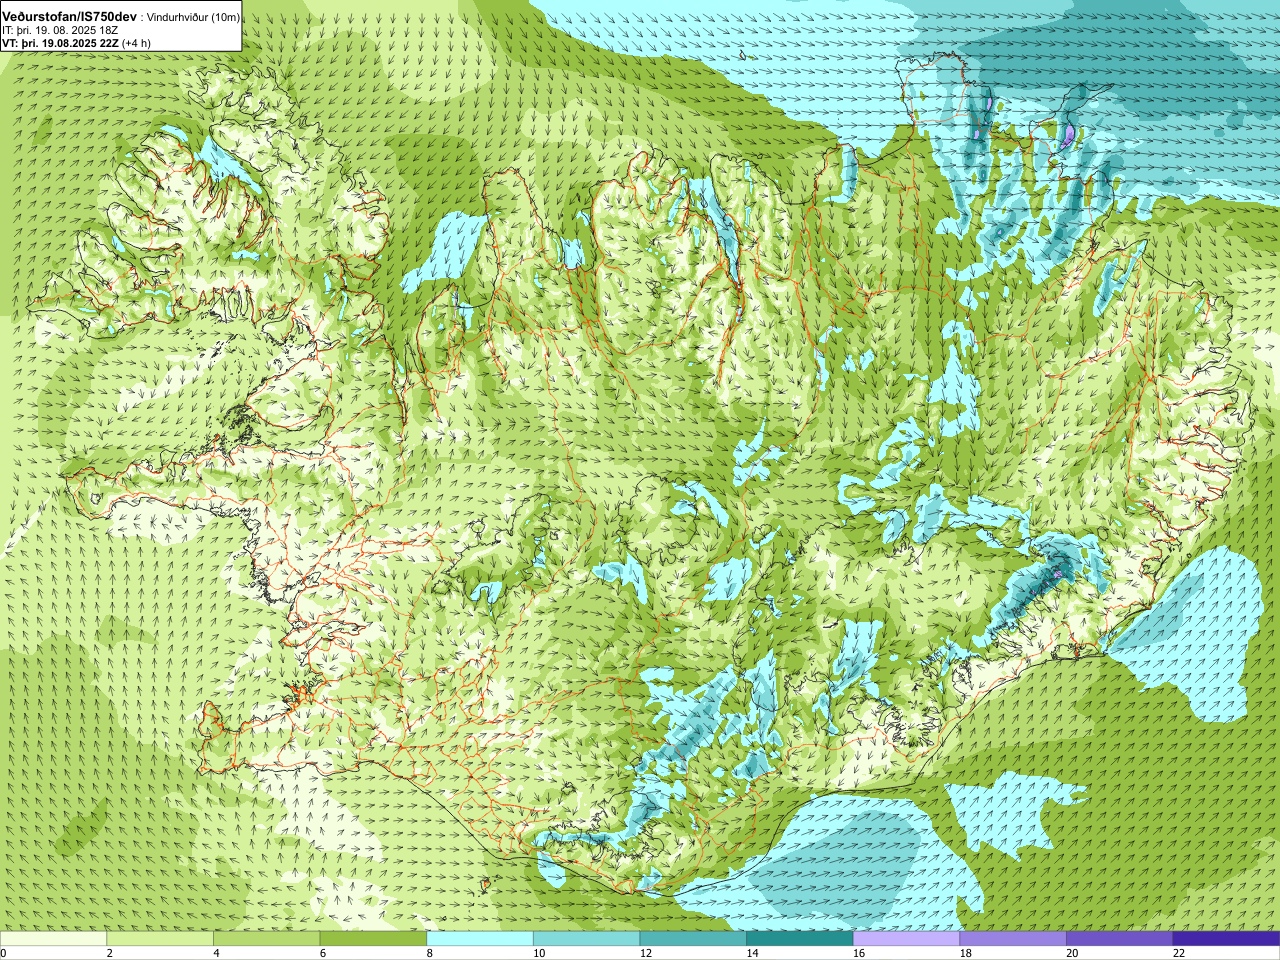Click the 8–10 light cyan legend swatch
1280x960 pixels.
(x=480, y=939)
